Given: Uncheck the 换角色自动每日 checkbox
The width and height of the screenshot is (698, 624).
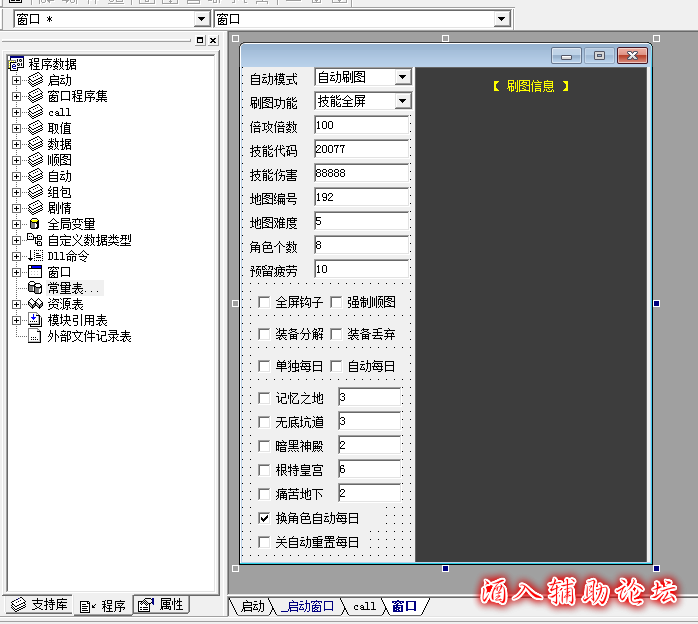Looking at the screenshot, I should (264, 518).
